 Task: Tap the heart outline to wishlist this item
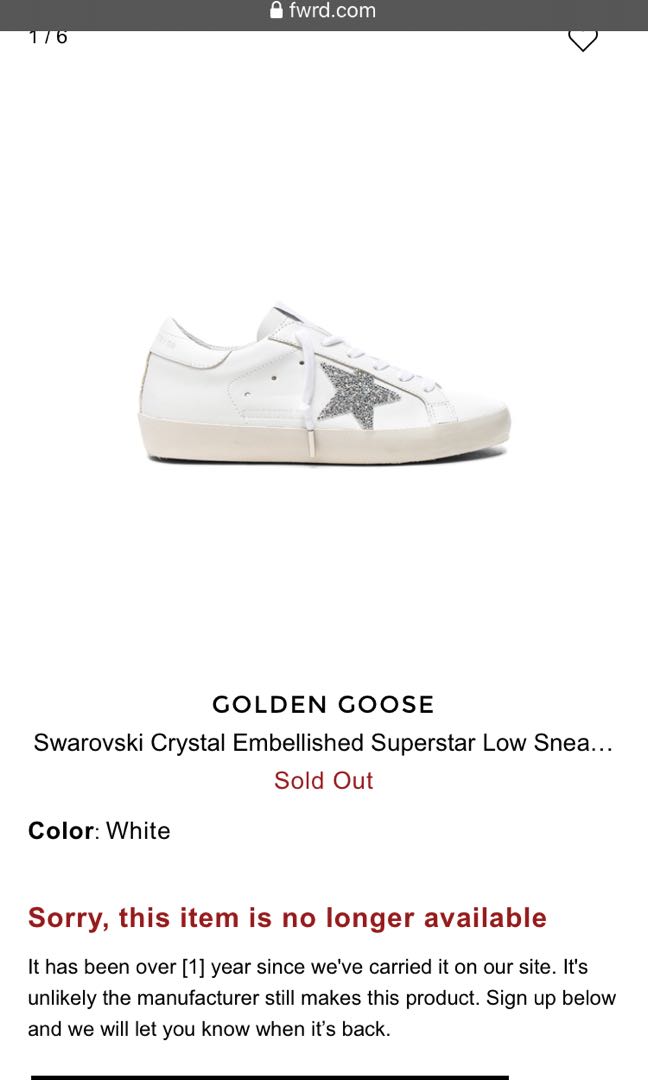[583, 38]
